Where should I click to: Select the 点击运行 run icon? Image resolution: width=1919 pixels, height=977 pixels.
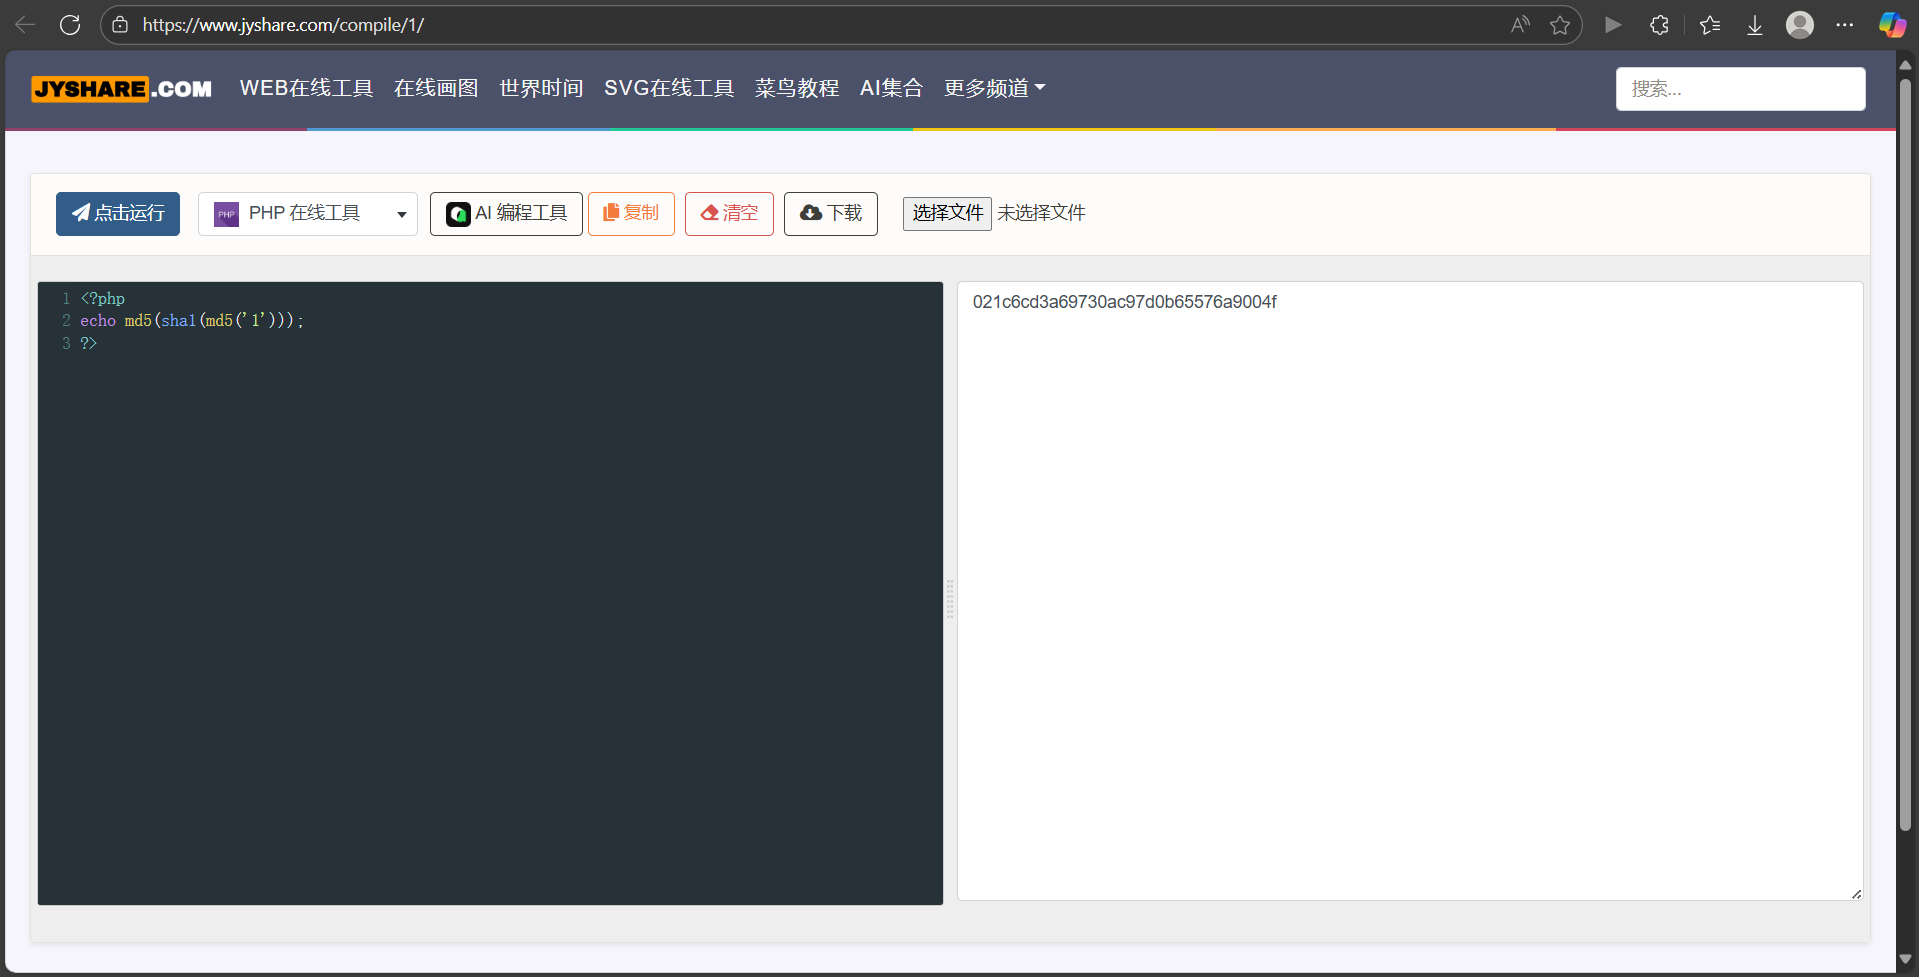click(x=82, y=213)
